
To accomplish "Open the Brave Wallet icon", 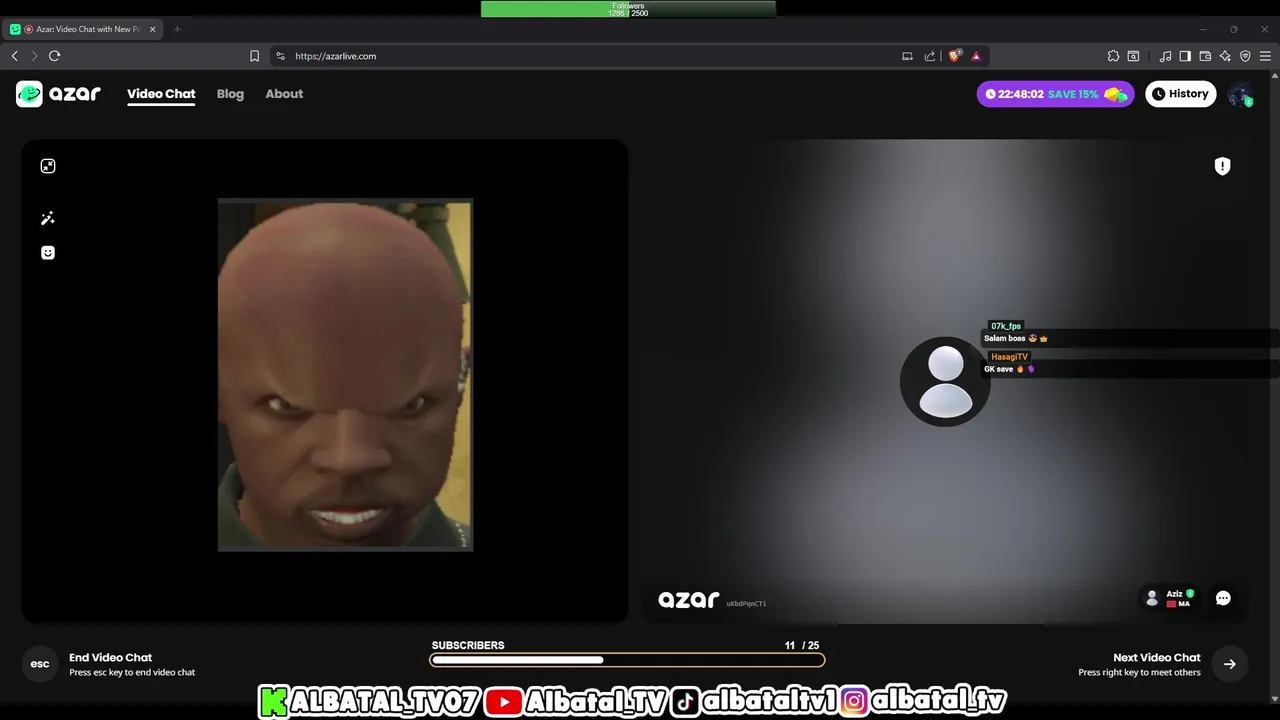I will (x=1205, y=56).
